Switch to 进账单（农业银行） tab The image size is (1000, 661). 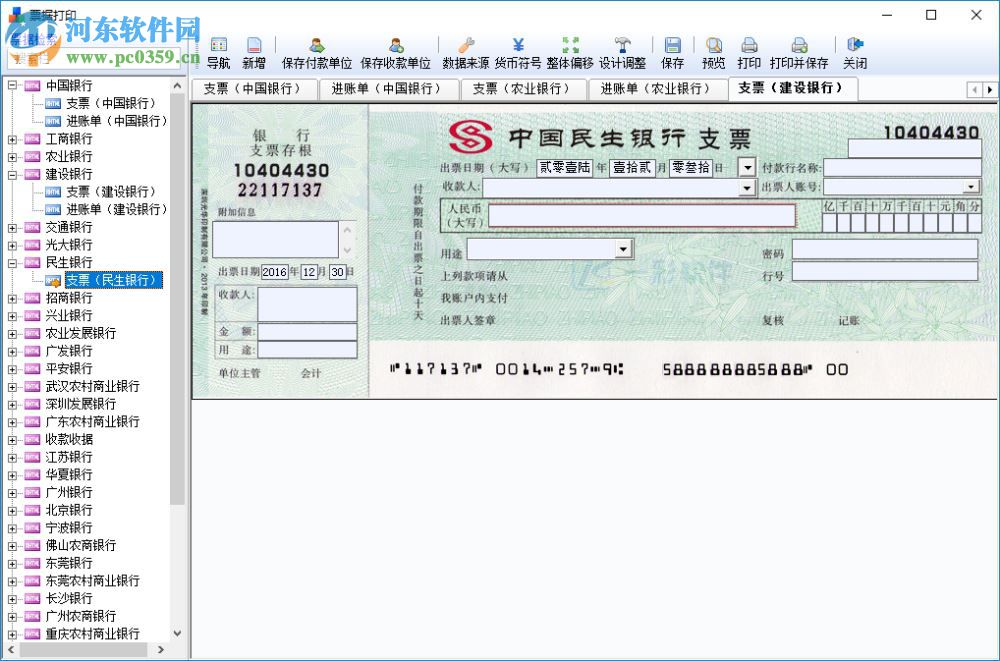(657, 89)
